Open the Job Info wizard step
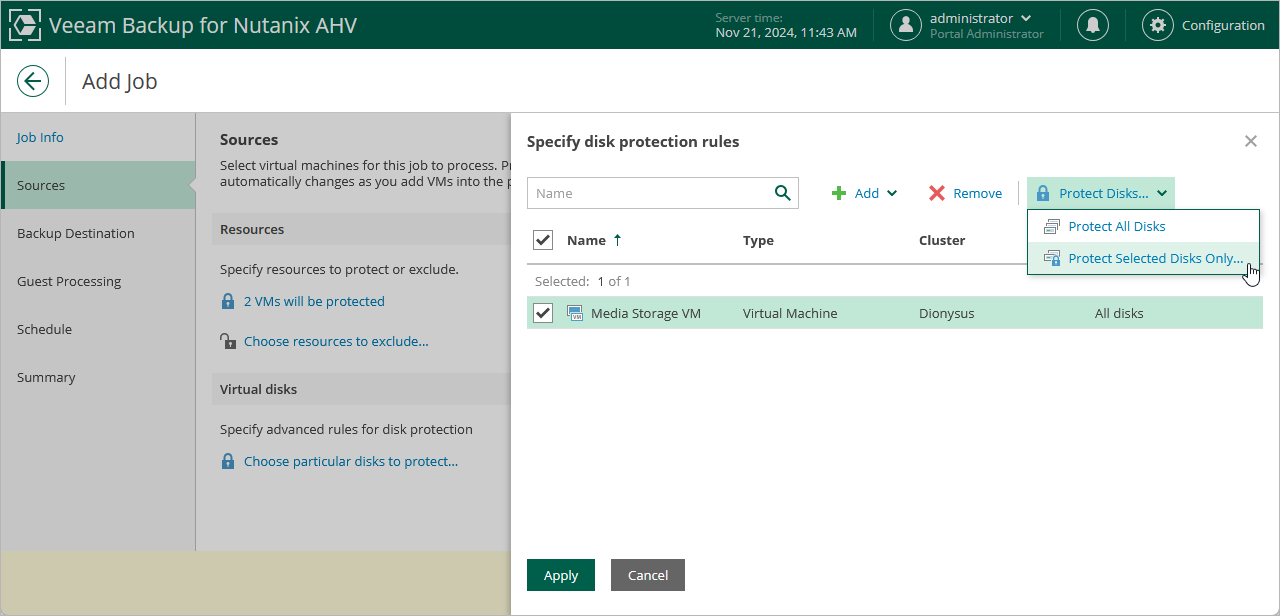Screen dimensions: 1280x616 [40, 137]
